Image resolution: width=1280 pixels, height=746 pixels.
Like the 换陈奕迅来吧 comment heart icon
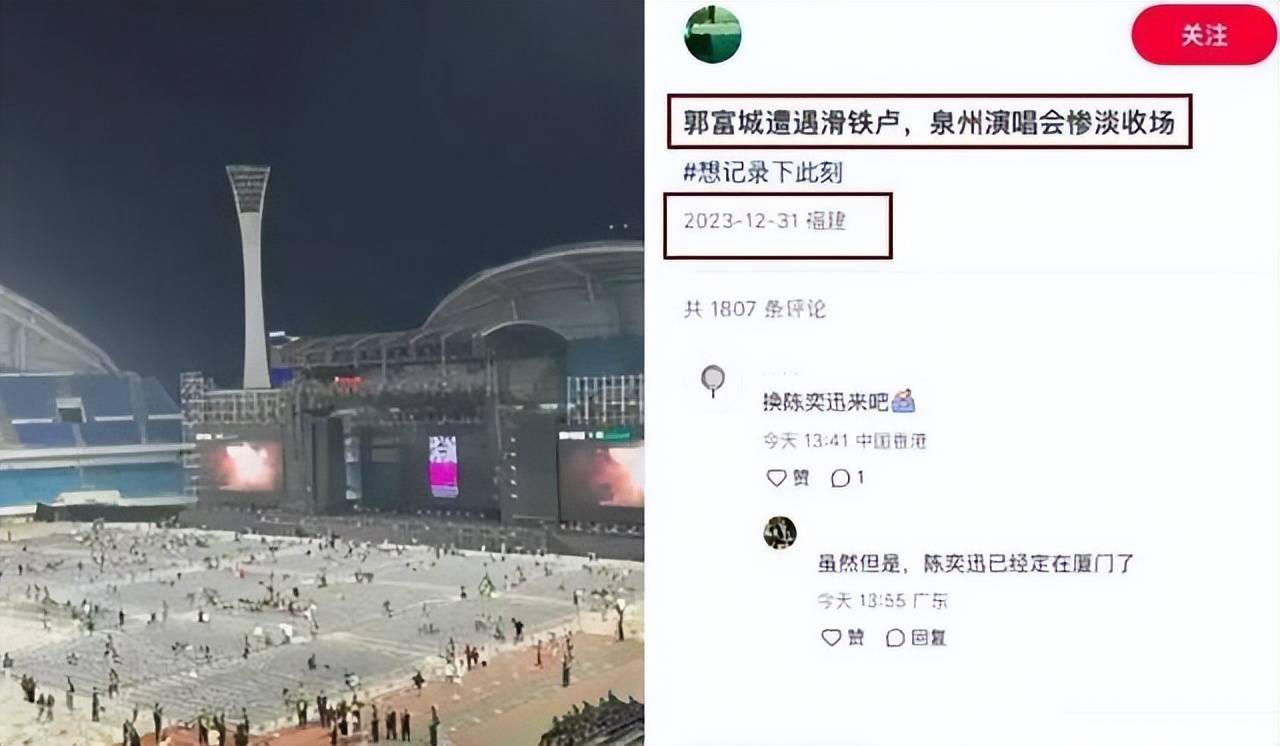click(776, 478)
